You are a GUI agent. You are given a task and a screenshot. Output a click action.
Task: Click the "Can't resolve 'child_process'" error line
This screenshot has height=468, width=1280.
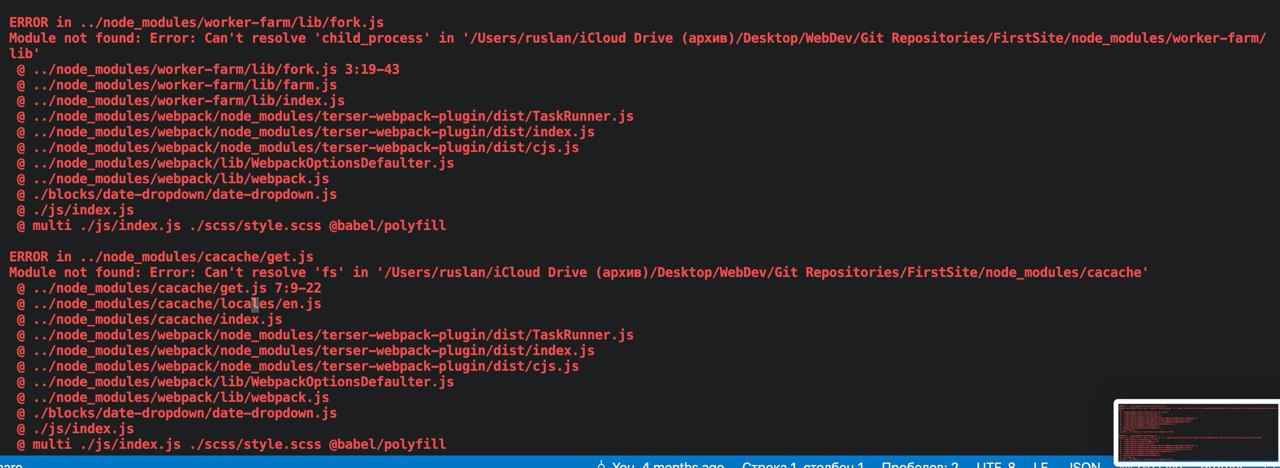coord(638,45)
